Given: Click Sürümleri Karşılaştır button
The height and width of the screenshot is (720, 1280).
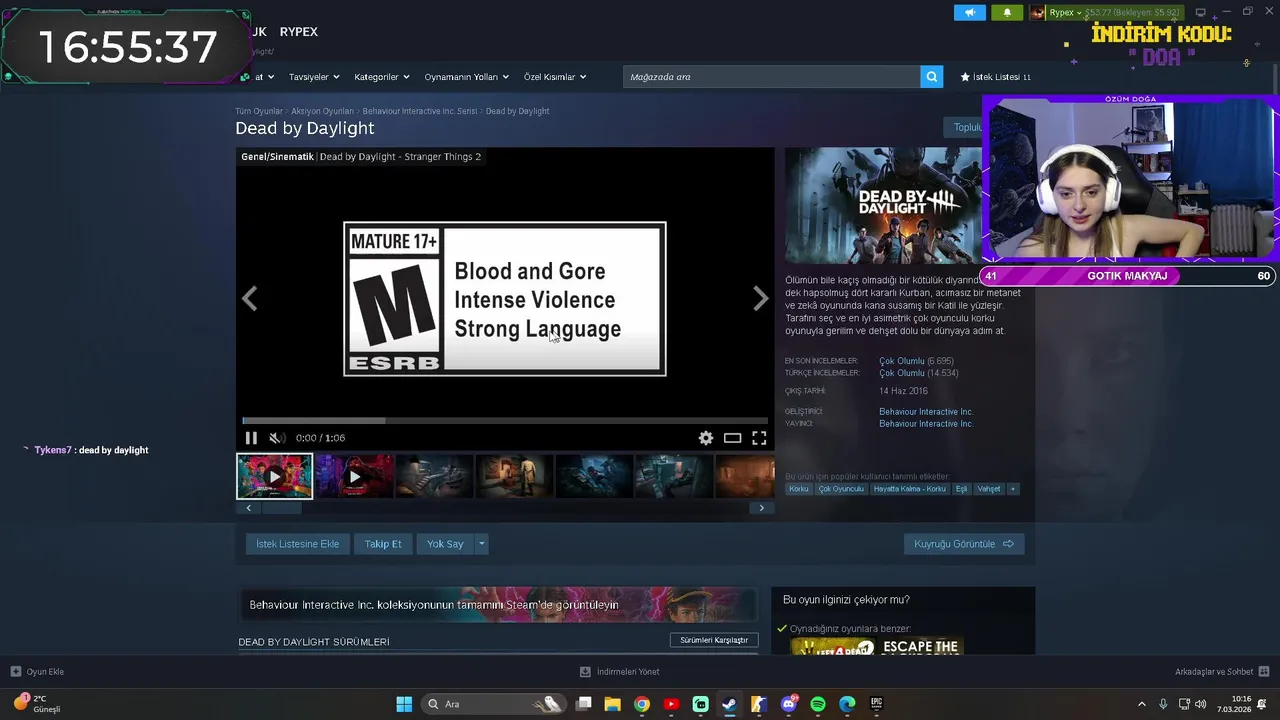Looking at the screenshot, I should tap(714, 640).
